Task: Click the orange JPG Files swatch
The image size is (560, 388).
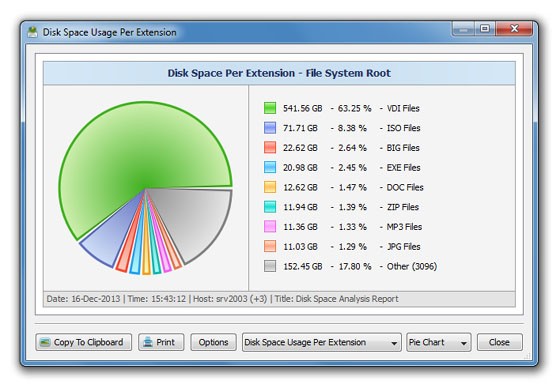Action: pos(270,247)
